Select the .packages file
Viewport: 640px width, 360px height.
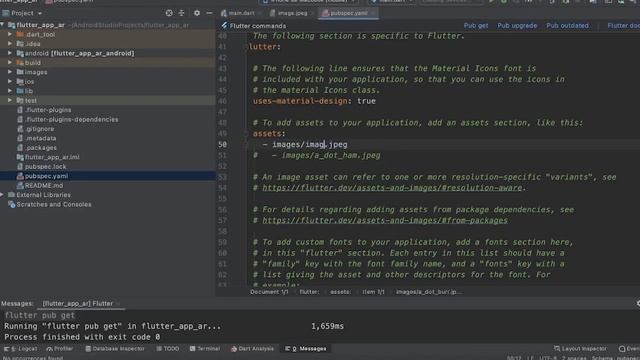41,147
